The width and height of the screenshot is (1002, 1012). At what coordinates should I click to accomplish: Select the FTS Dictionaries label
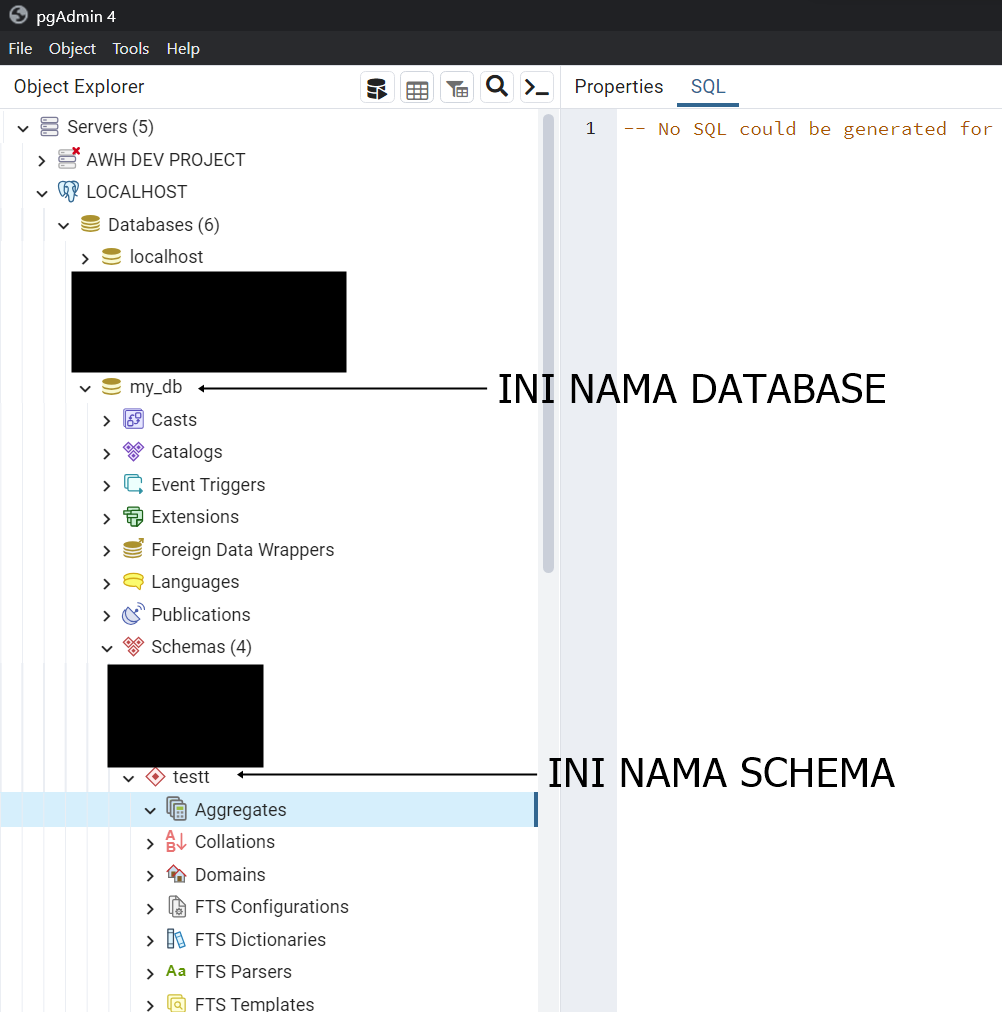tap(260, 940)
